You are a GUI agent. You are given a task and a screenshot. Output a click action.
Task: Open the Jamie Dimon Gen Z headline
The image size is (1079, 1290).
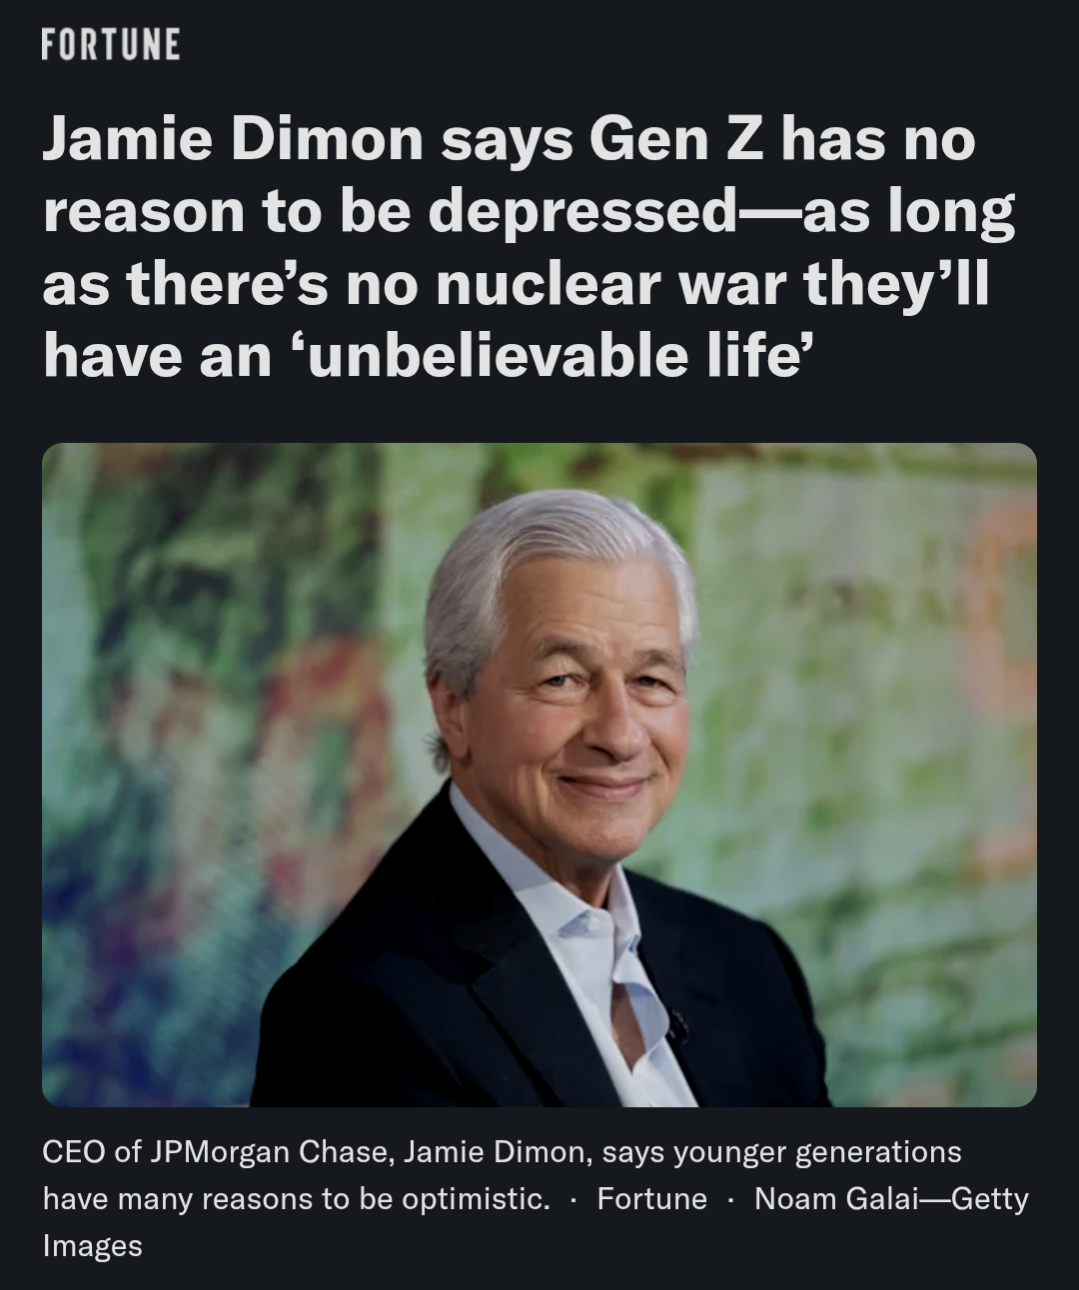click(x=528, y=247)
